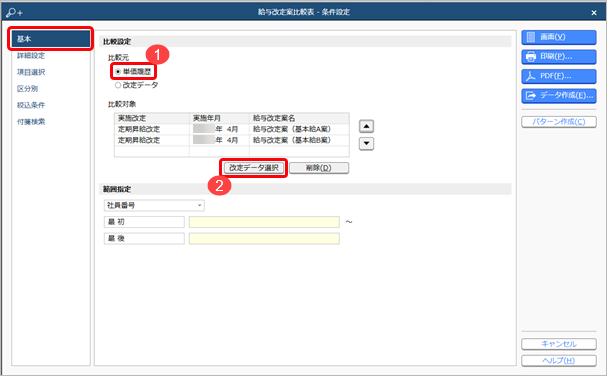Switch to 付箋検索 in sidebar
607x376 pixels.
[31, 122]
